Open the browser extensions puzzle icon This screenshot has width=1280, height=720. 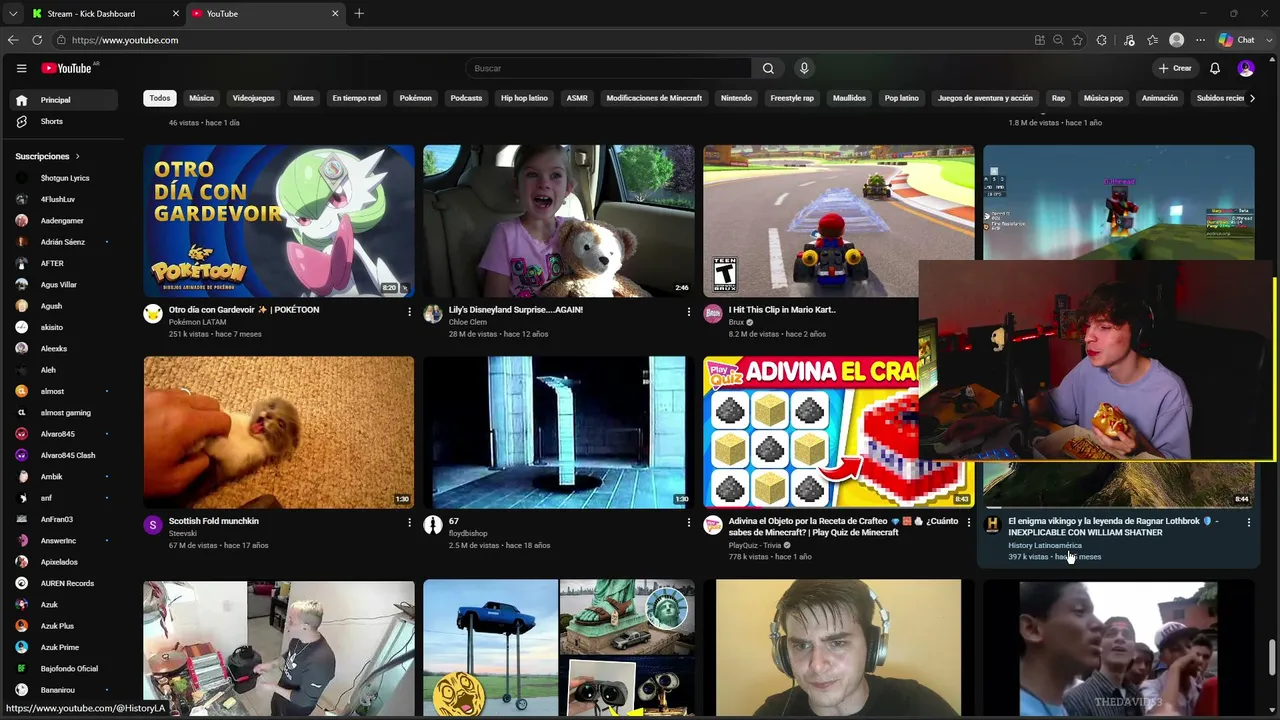point(1102,40)
